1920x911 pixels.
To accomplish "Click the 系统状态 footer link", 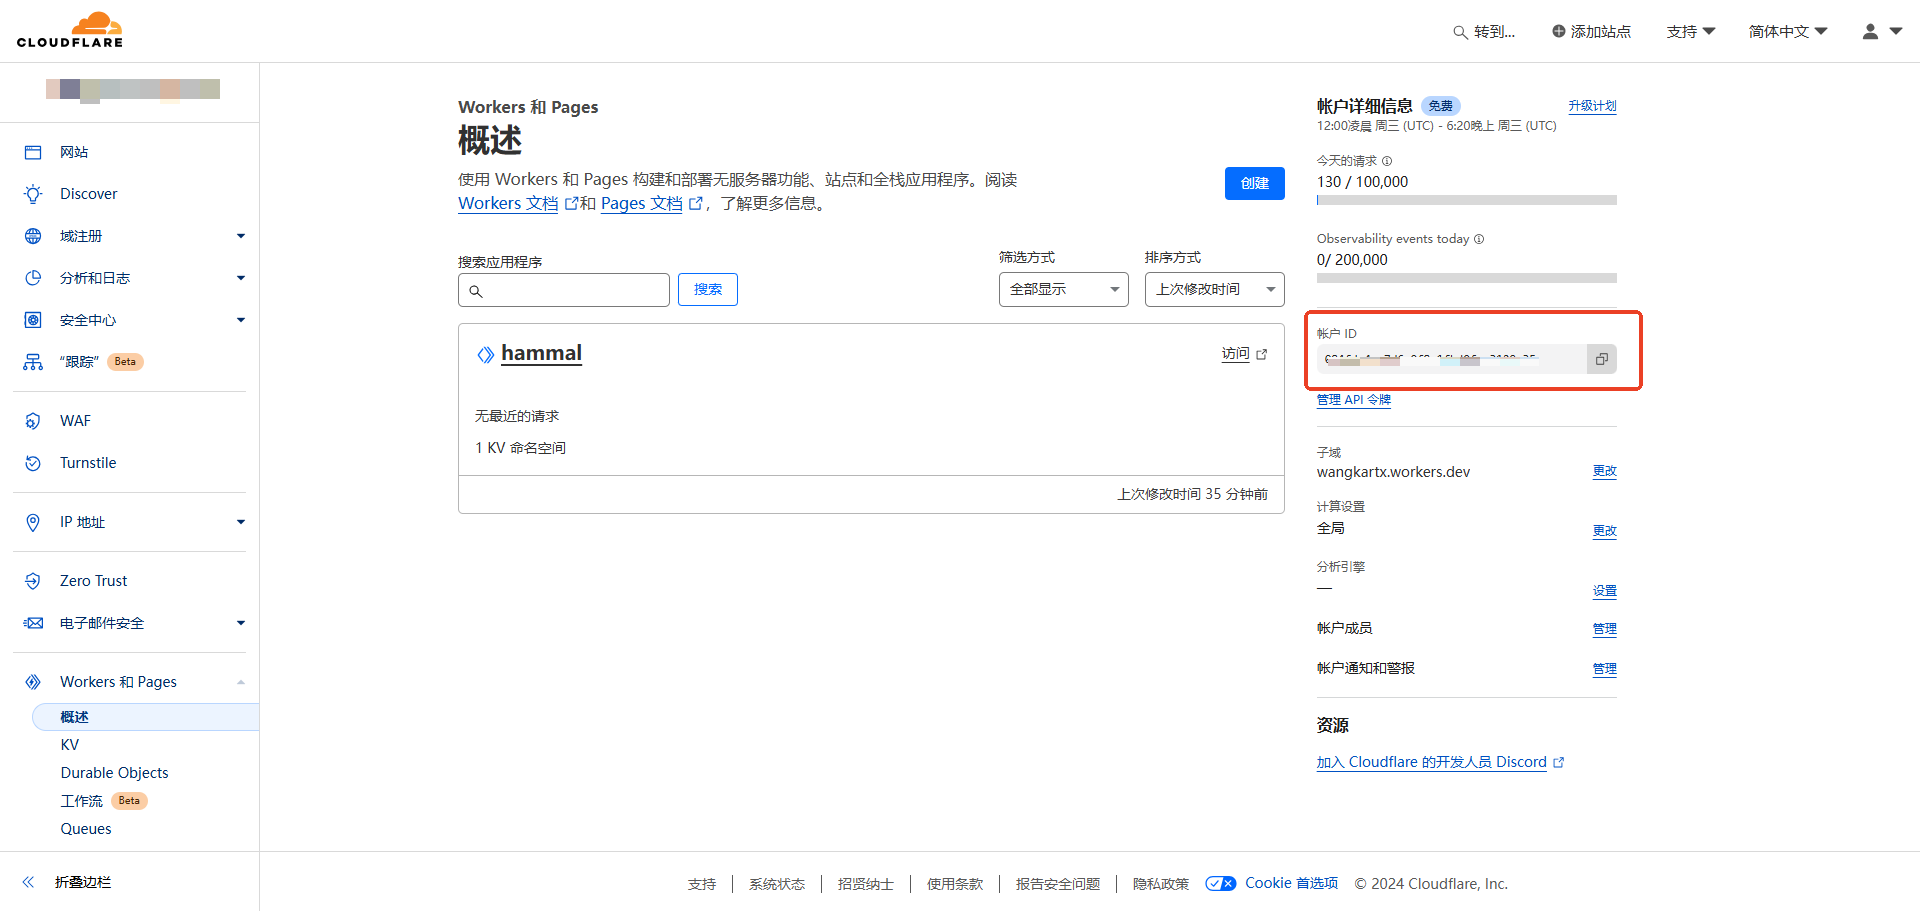I will click(x=777, y=884).
